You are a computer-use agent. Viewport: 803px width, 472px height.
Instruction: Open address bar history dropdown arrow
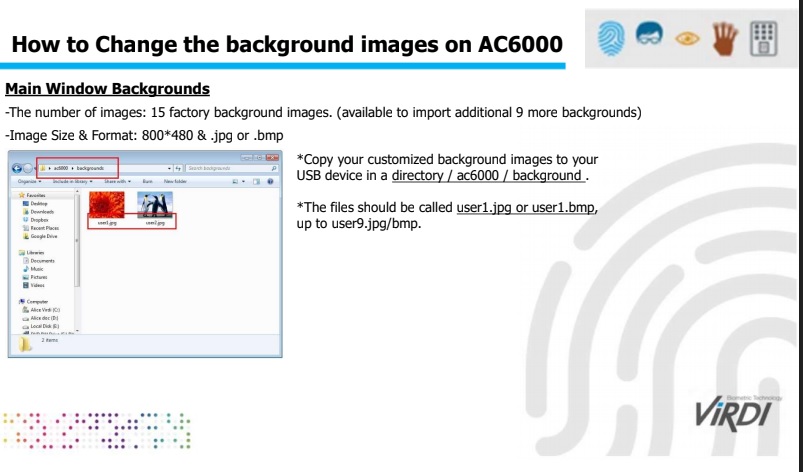169,168
